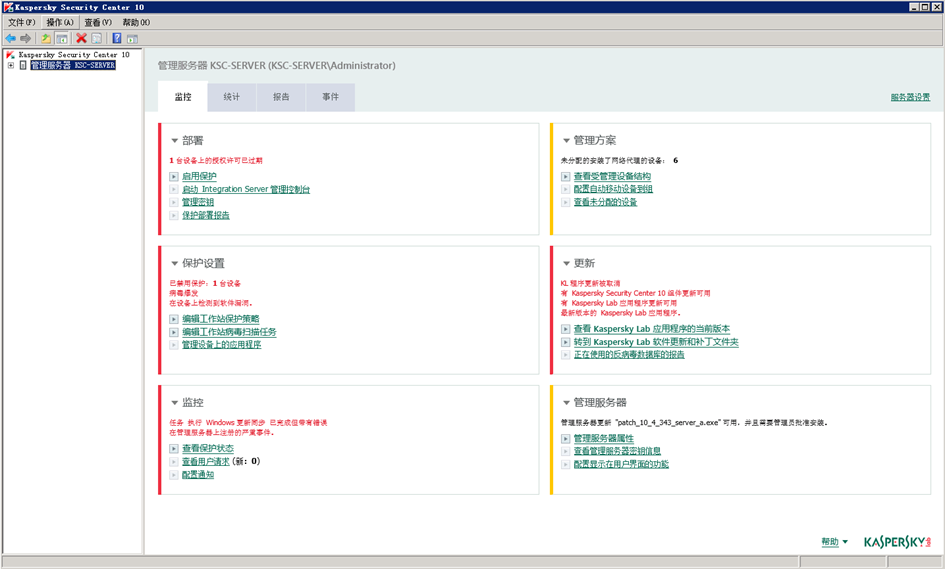
Task: Collapse the 管理服务器 section triangle
Action: (566, 403)
